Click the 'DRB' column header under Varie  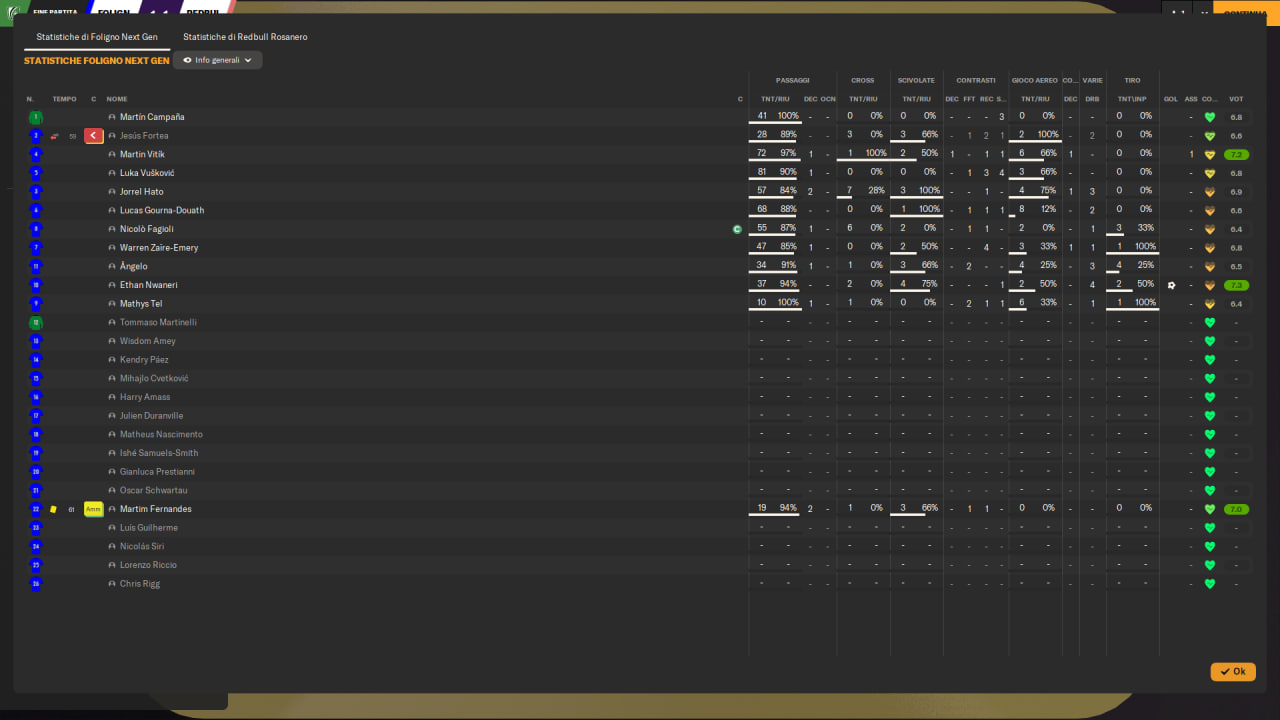(x=1092, y=99)
